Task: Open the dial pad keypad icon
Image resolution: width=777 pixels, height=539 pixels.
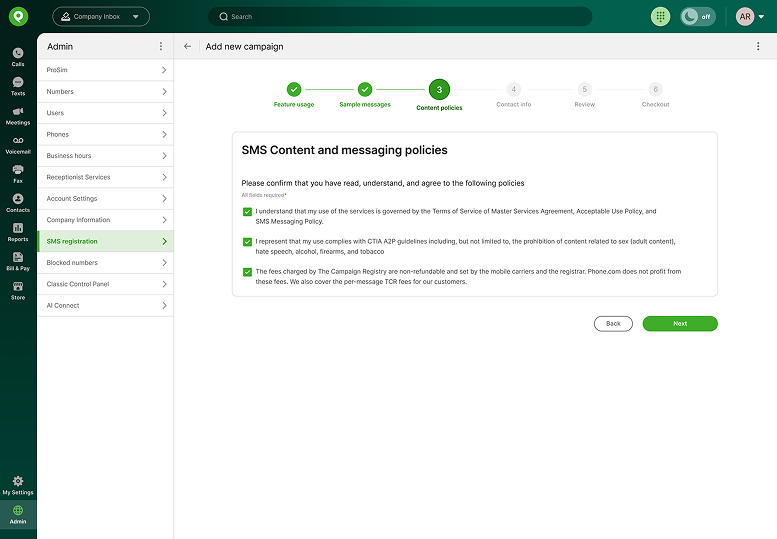Action: (660, 16)
